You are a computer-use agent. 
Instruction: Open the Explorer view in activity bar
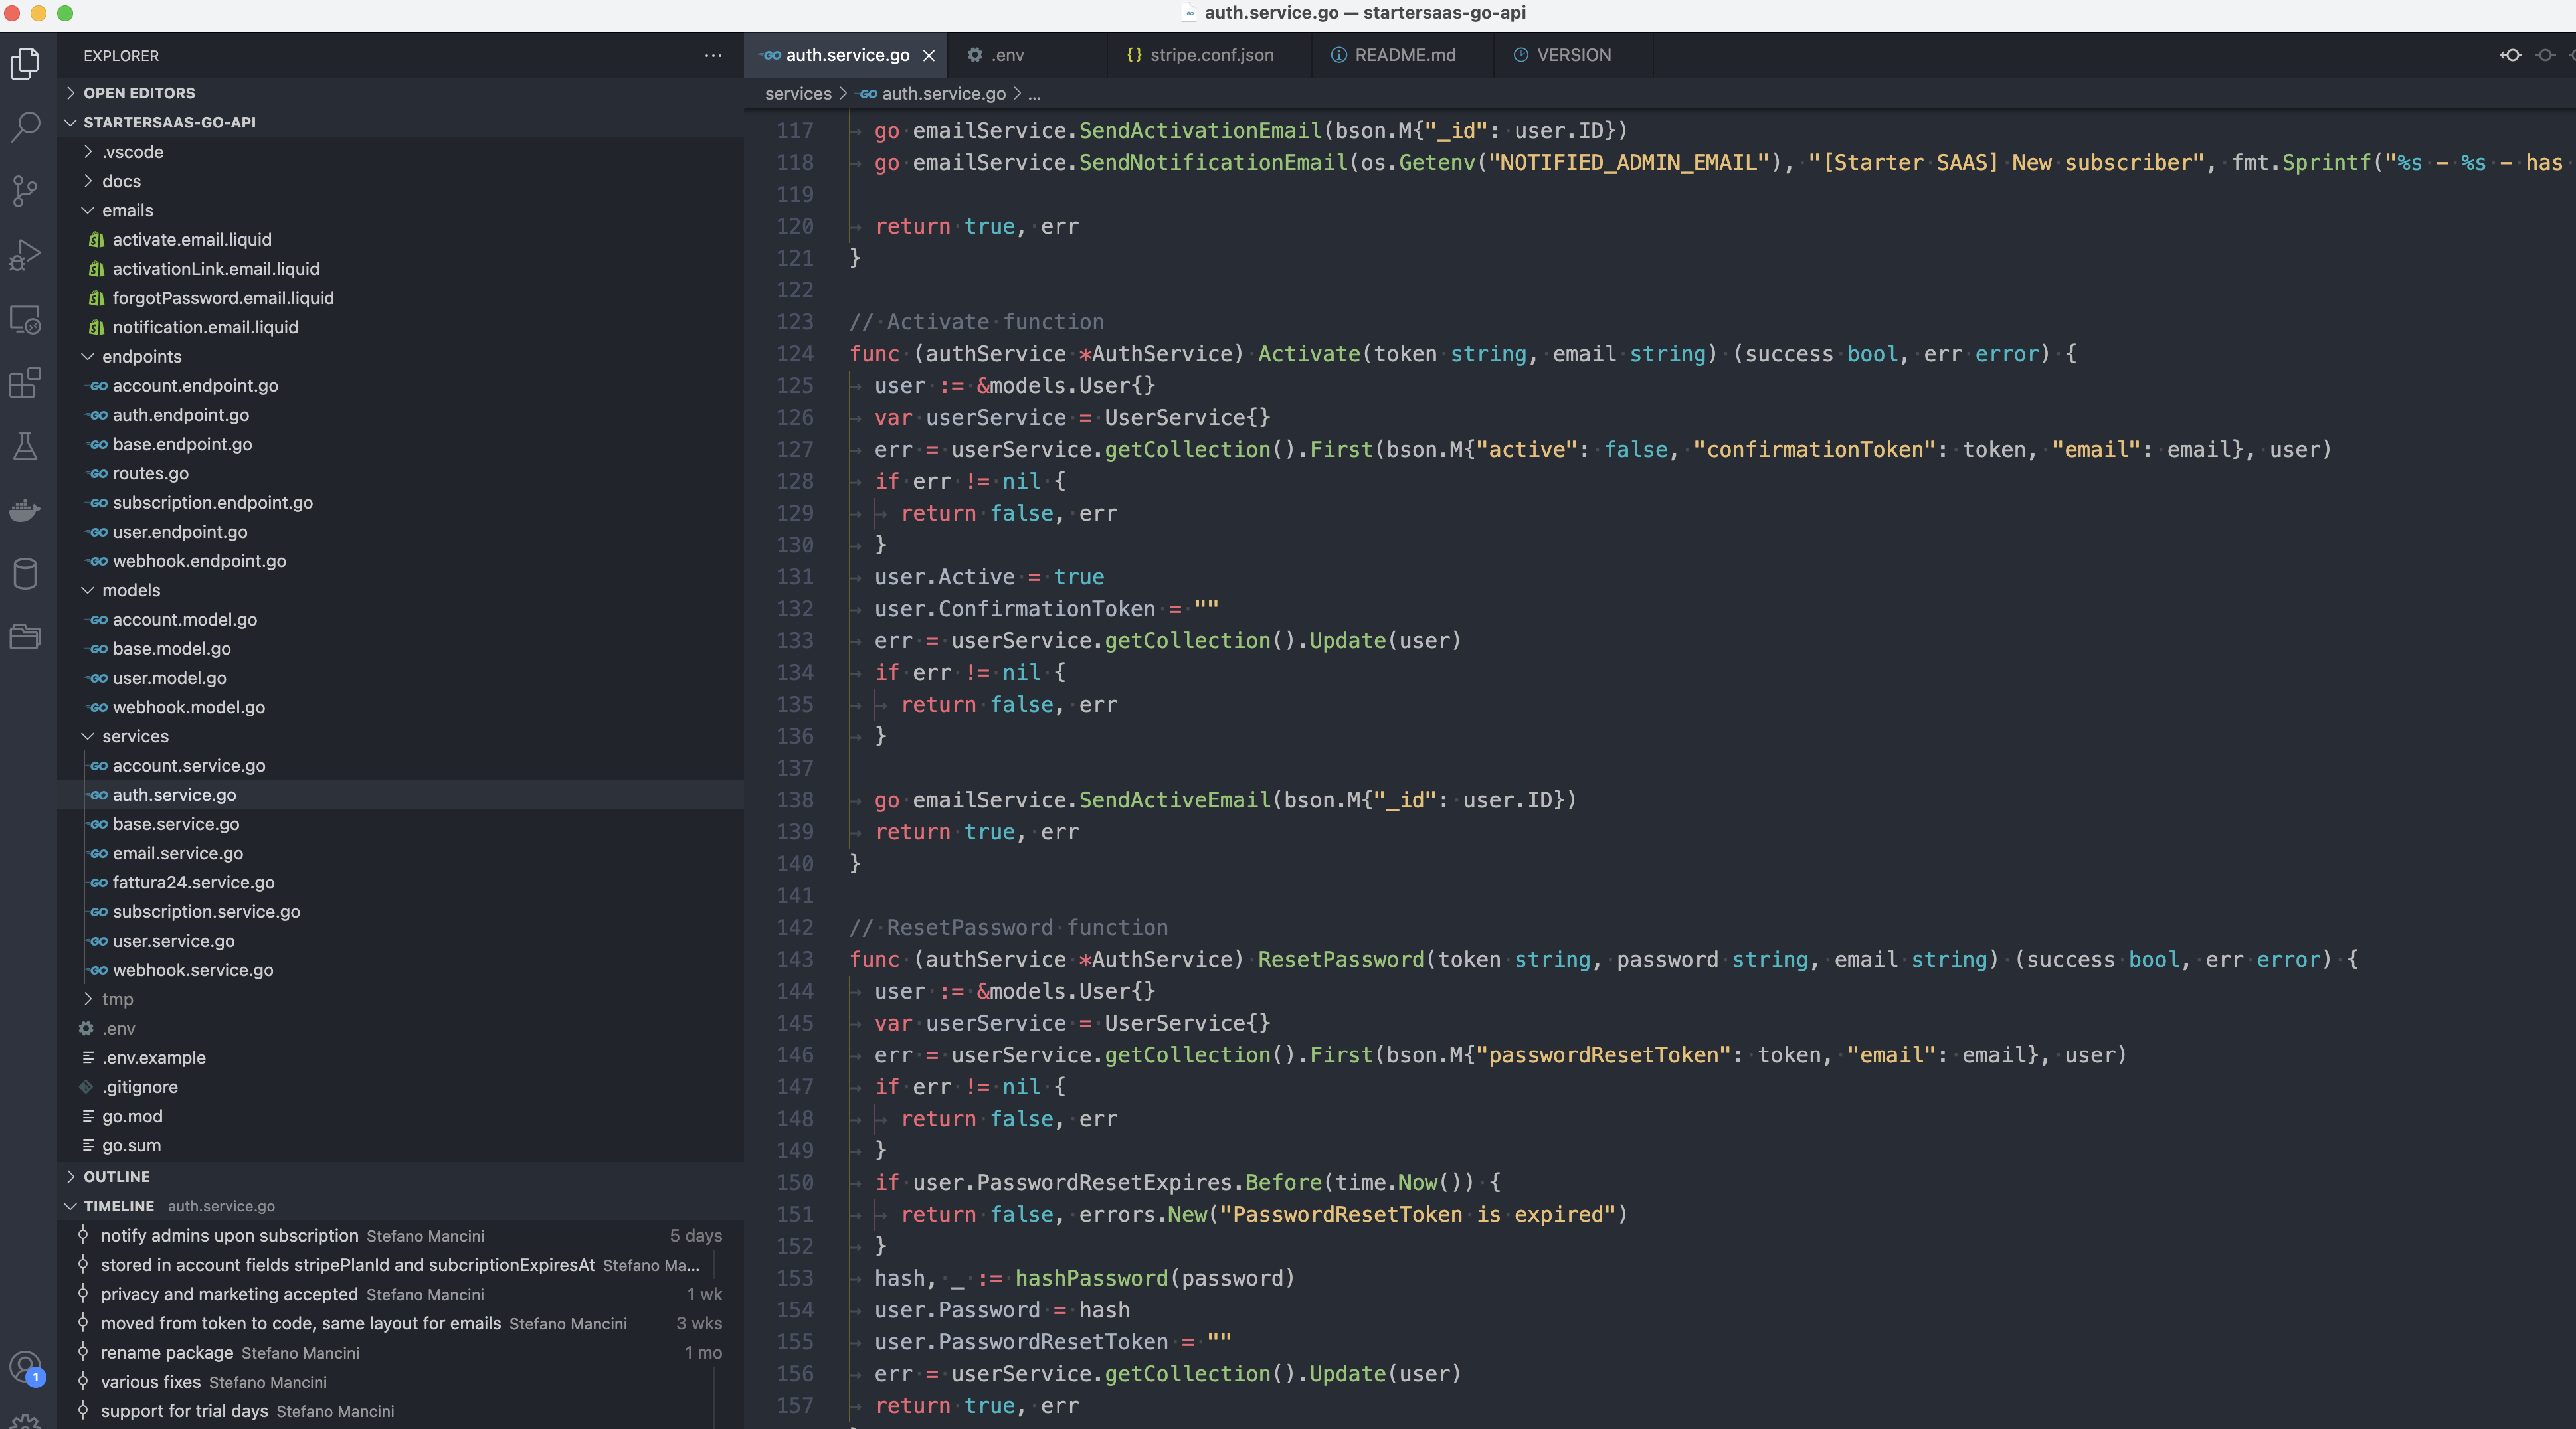point(25,64)
